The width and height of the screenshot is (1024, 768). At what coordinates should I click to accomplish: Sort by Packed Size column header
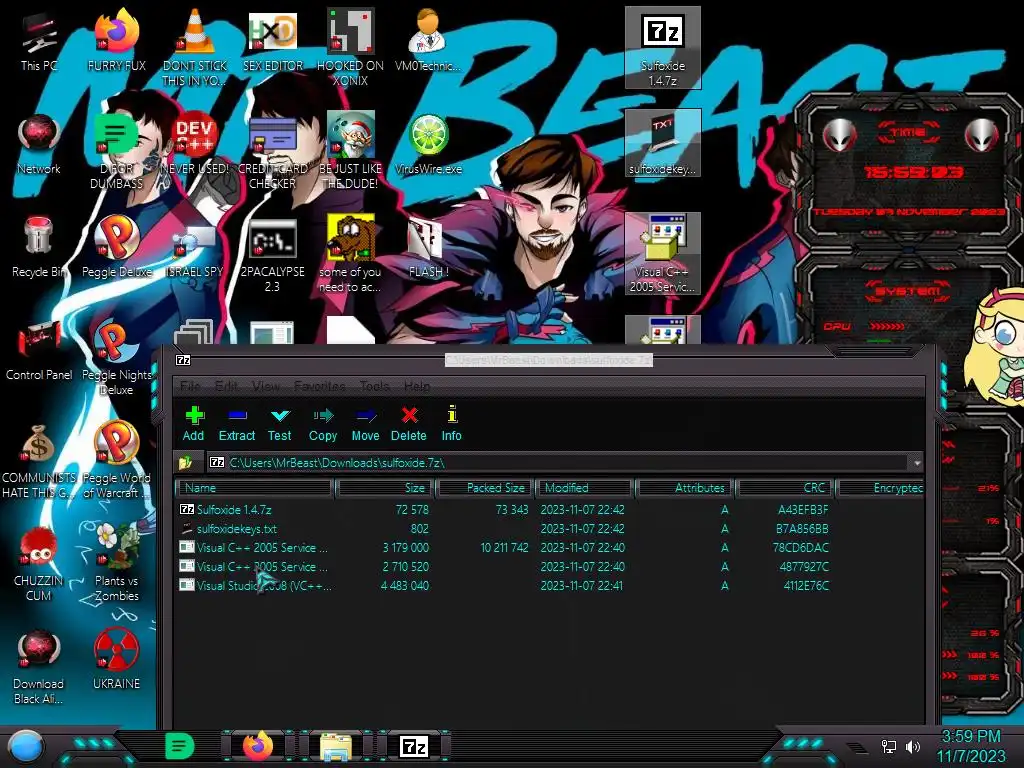[485, 488]
